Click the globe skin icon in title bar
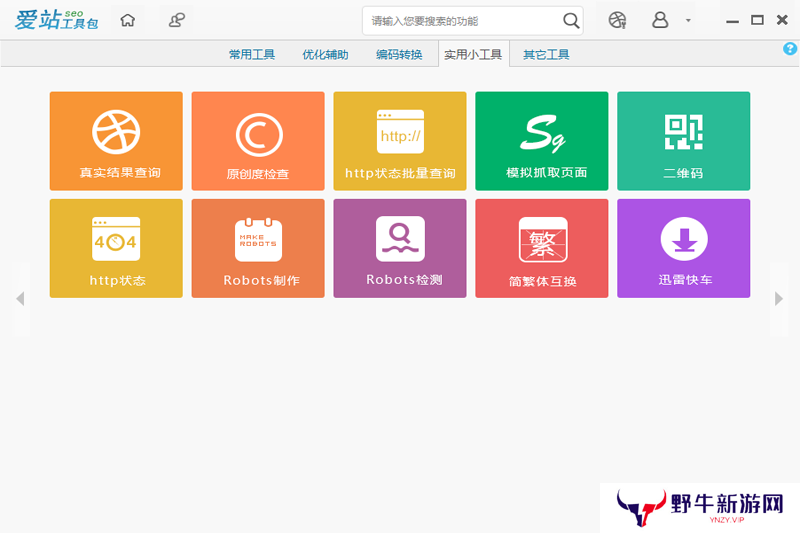The width and height of the screenshot is (800, 533). (x=617, y=20)
